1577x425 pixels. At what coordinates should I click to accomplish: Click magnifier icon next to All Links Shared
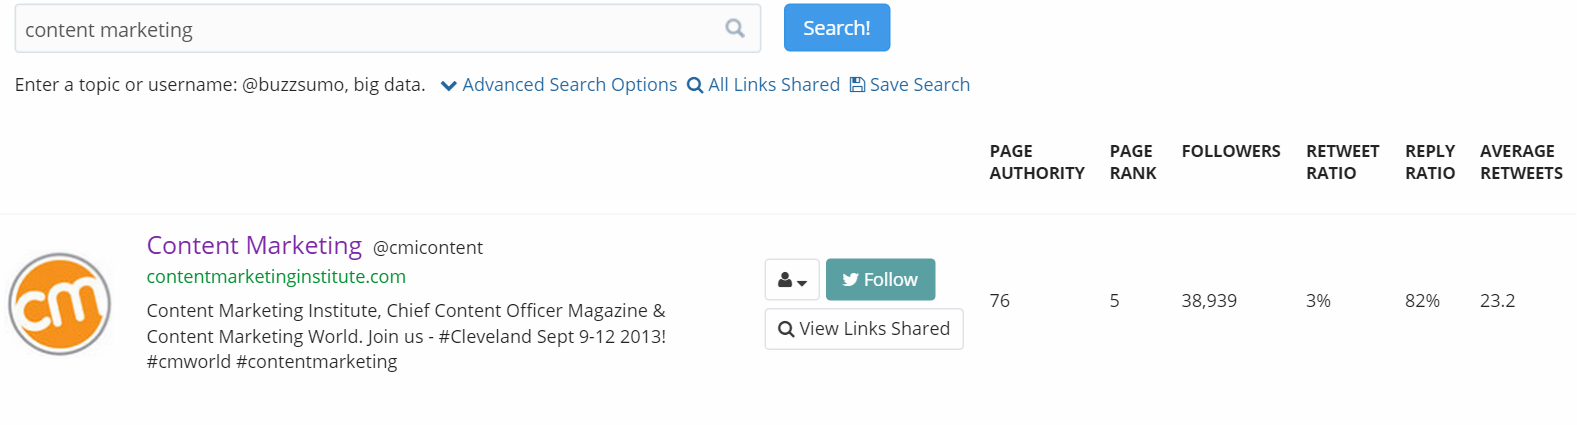tap(695, 85)
